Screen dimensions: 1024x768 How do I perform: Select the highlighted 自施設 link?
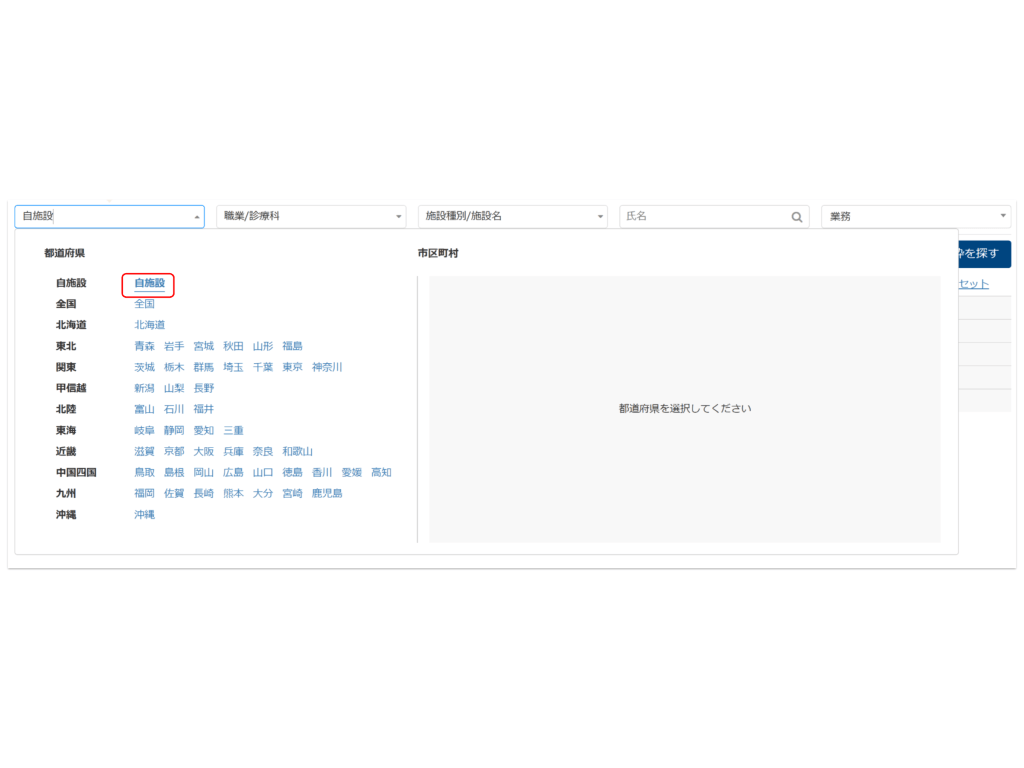click(149, 284)
